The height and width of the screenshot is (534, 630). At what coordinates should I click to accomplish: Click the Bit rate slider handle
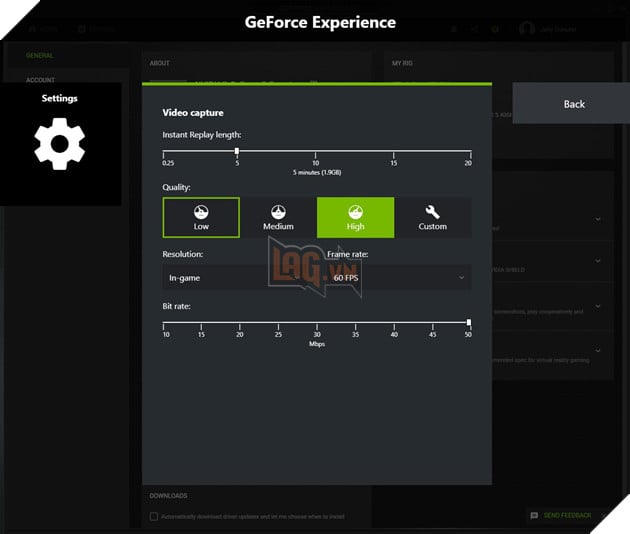pos(469,322)
